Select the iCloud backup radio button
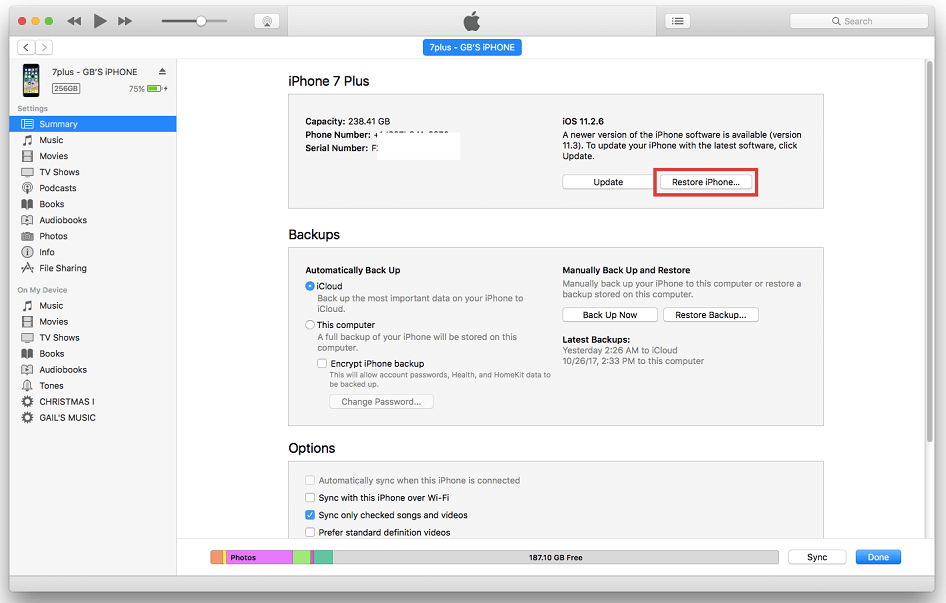Screen dimensions: 946x603 tap(310, 286)
